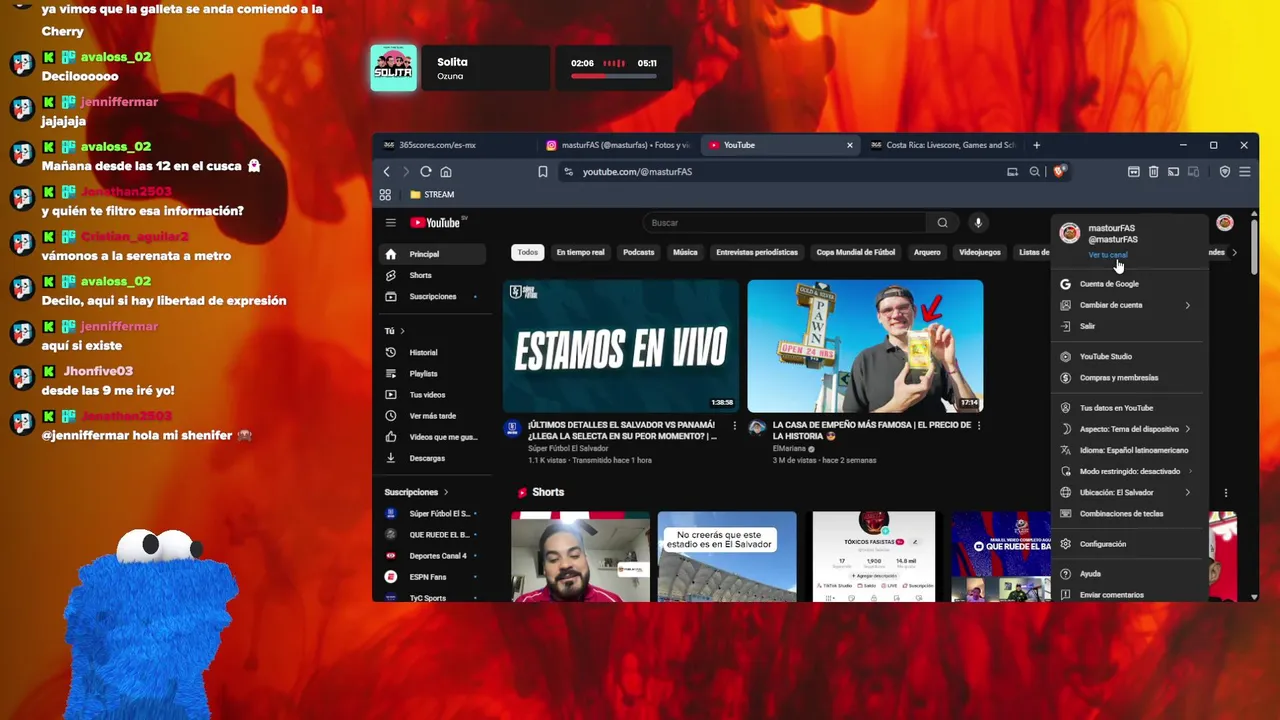Choose Salir to sign out
This screenshot has height=720, width=1280.
click(x=1128, y=326)
